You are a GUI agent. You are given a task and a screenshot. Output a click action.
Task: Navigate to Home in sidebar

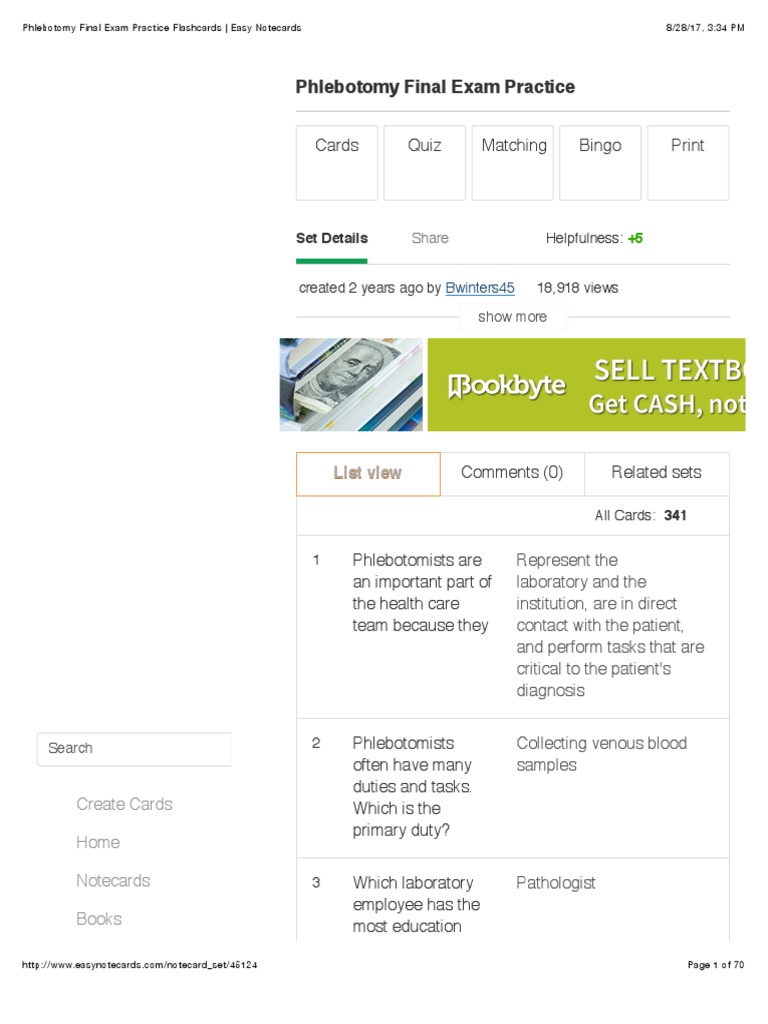point(98,842)
